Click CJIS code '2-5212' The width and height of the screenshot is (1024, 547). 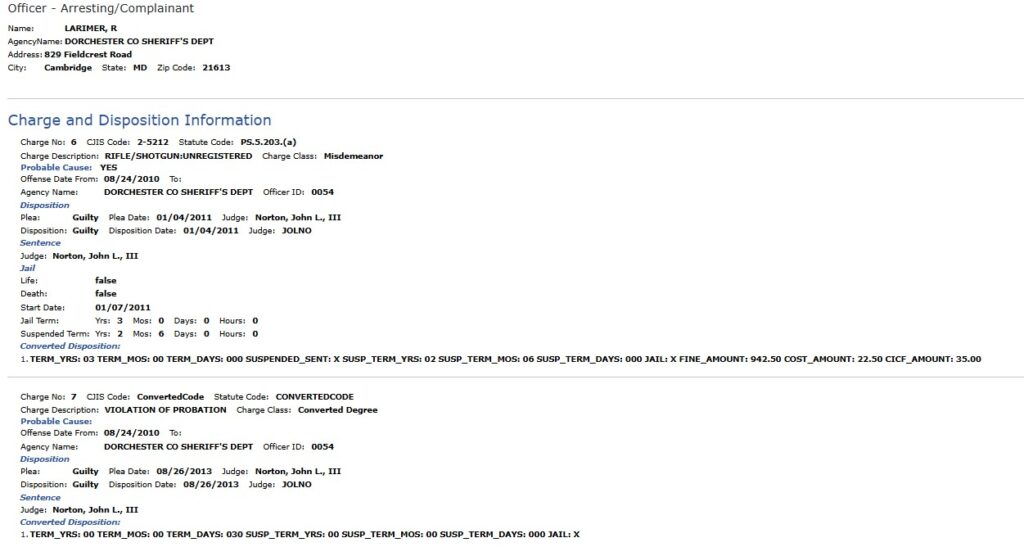tap(152, 143)
